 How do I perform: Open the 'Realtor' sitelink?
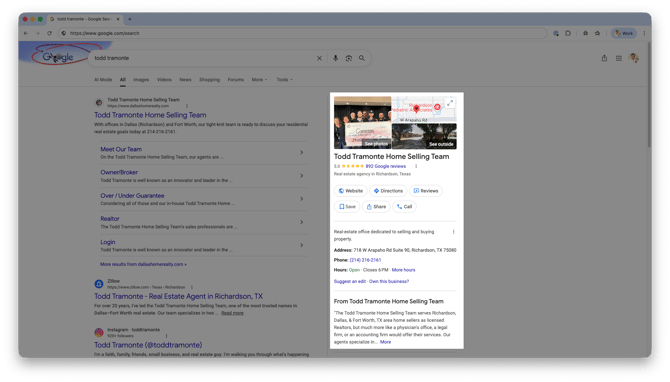pos(110,219)
